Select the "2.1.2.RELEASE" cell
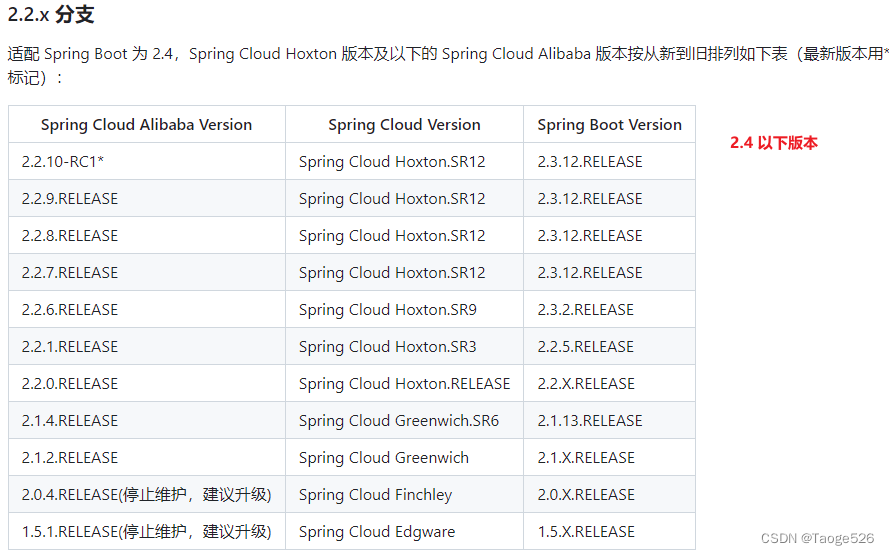The height and width of the screenshot is (555, 889). 147,457
